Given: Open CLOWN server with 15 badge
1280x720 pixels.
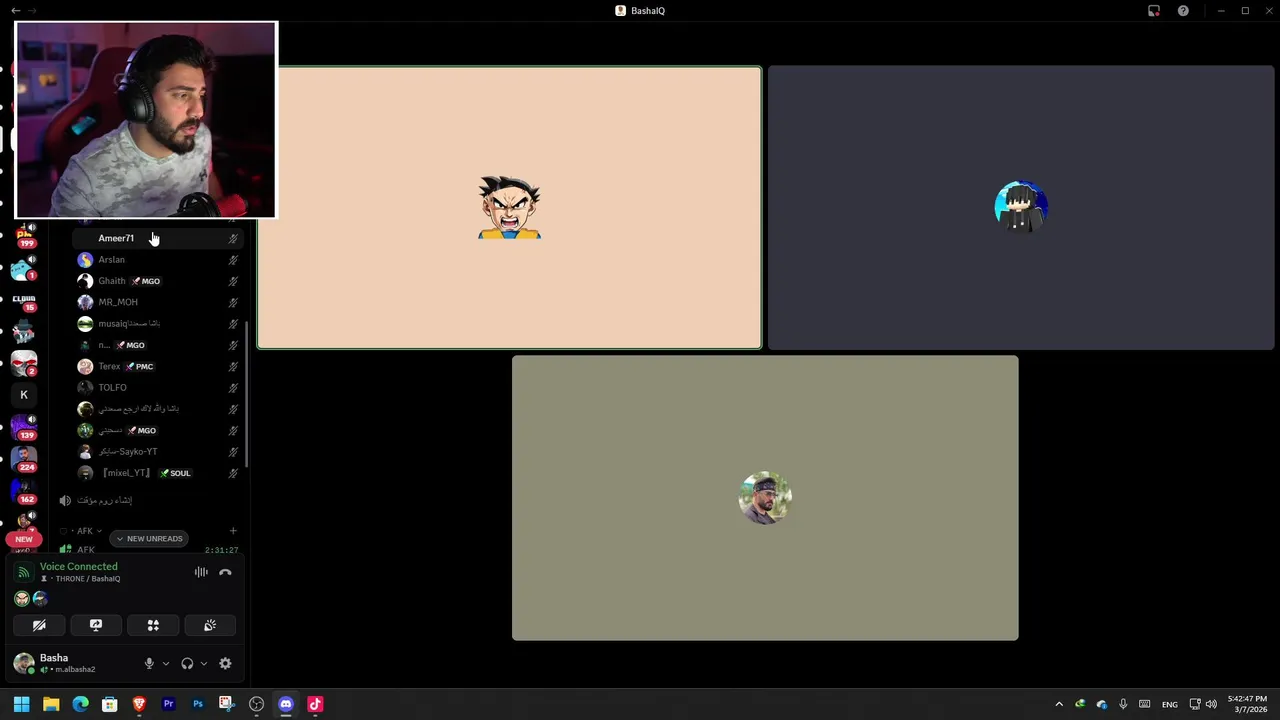Looking at the screenshot, I should 24,300.
